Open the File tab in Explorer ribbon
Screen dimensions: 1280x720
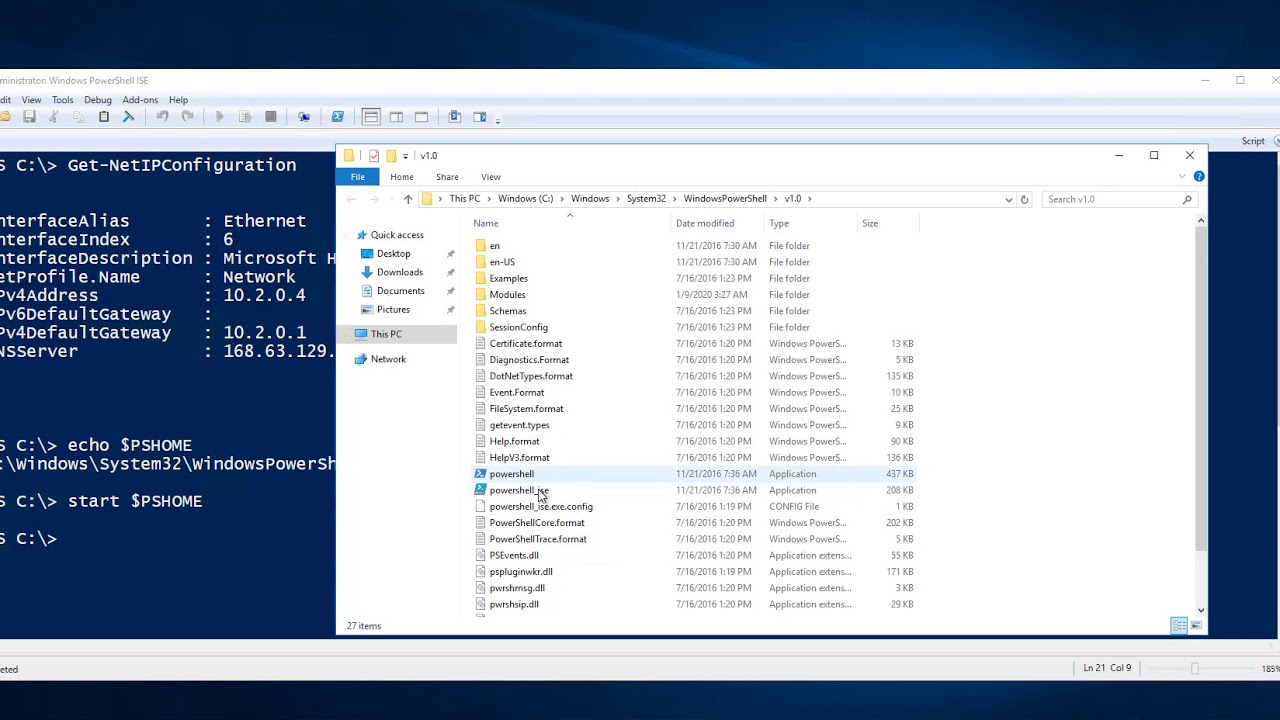pyautogui.click(x=357, y=177)
